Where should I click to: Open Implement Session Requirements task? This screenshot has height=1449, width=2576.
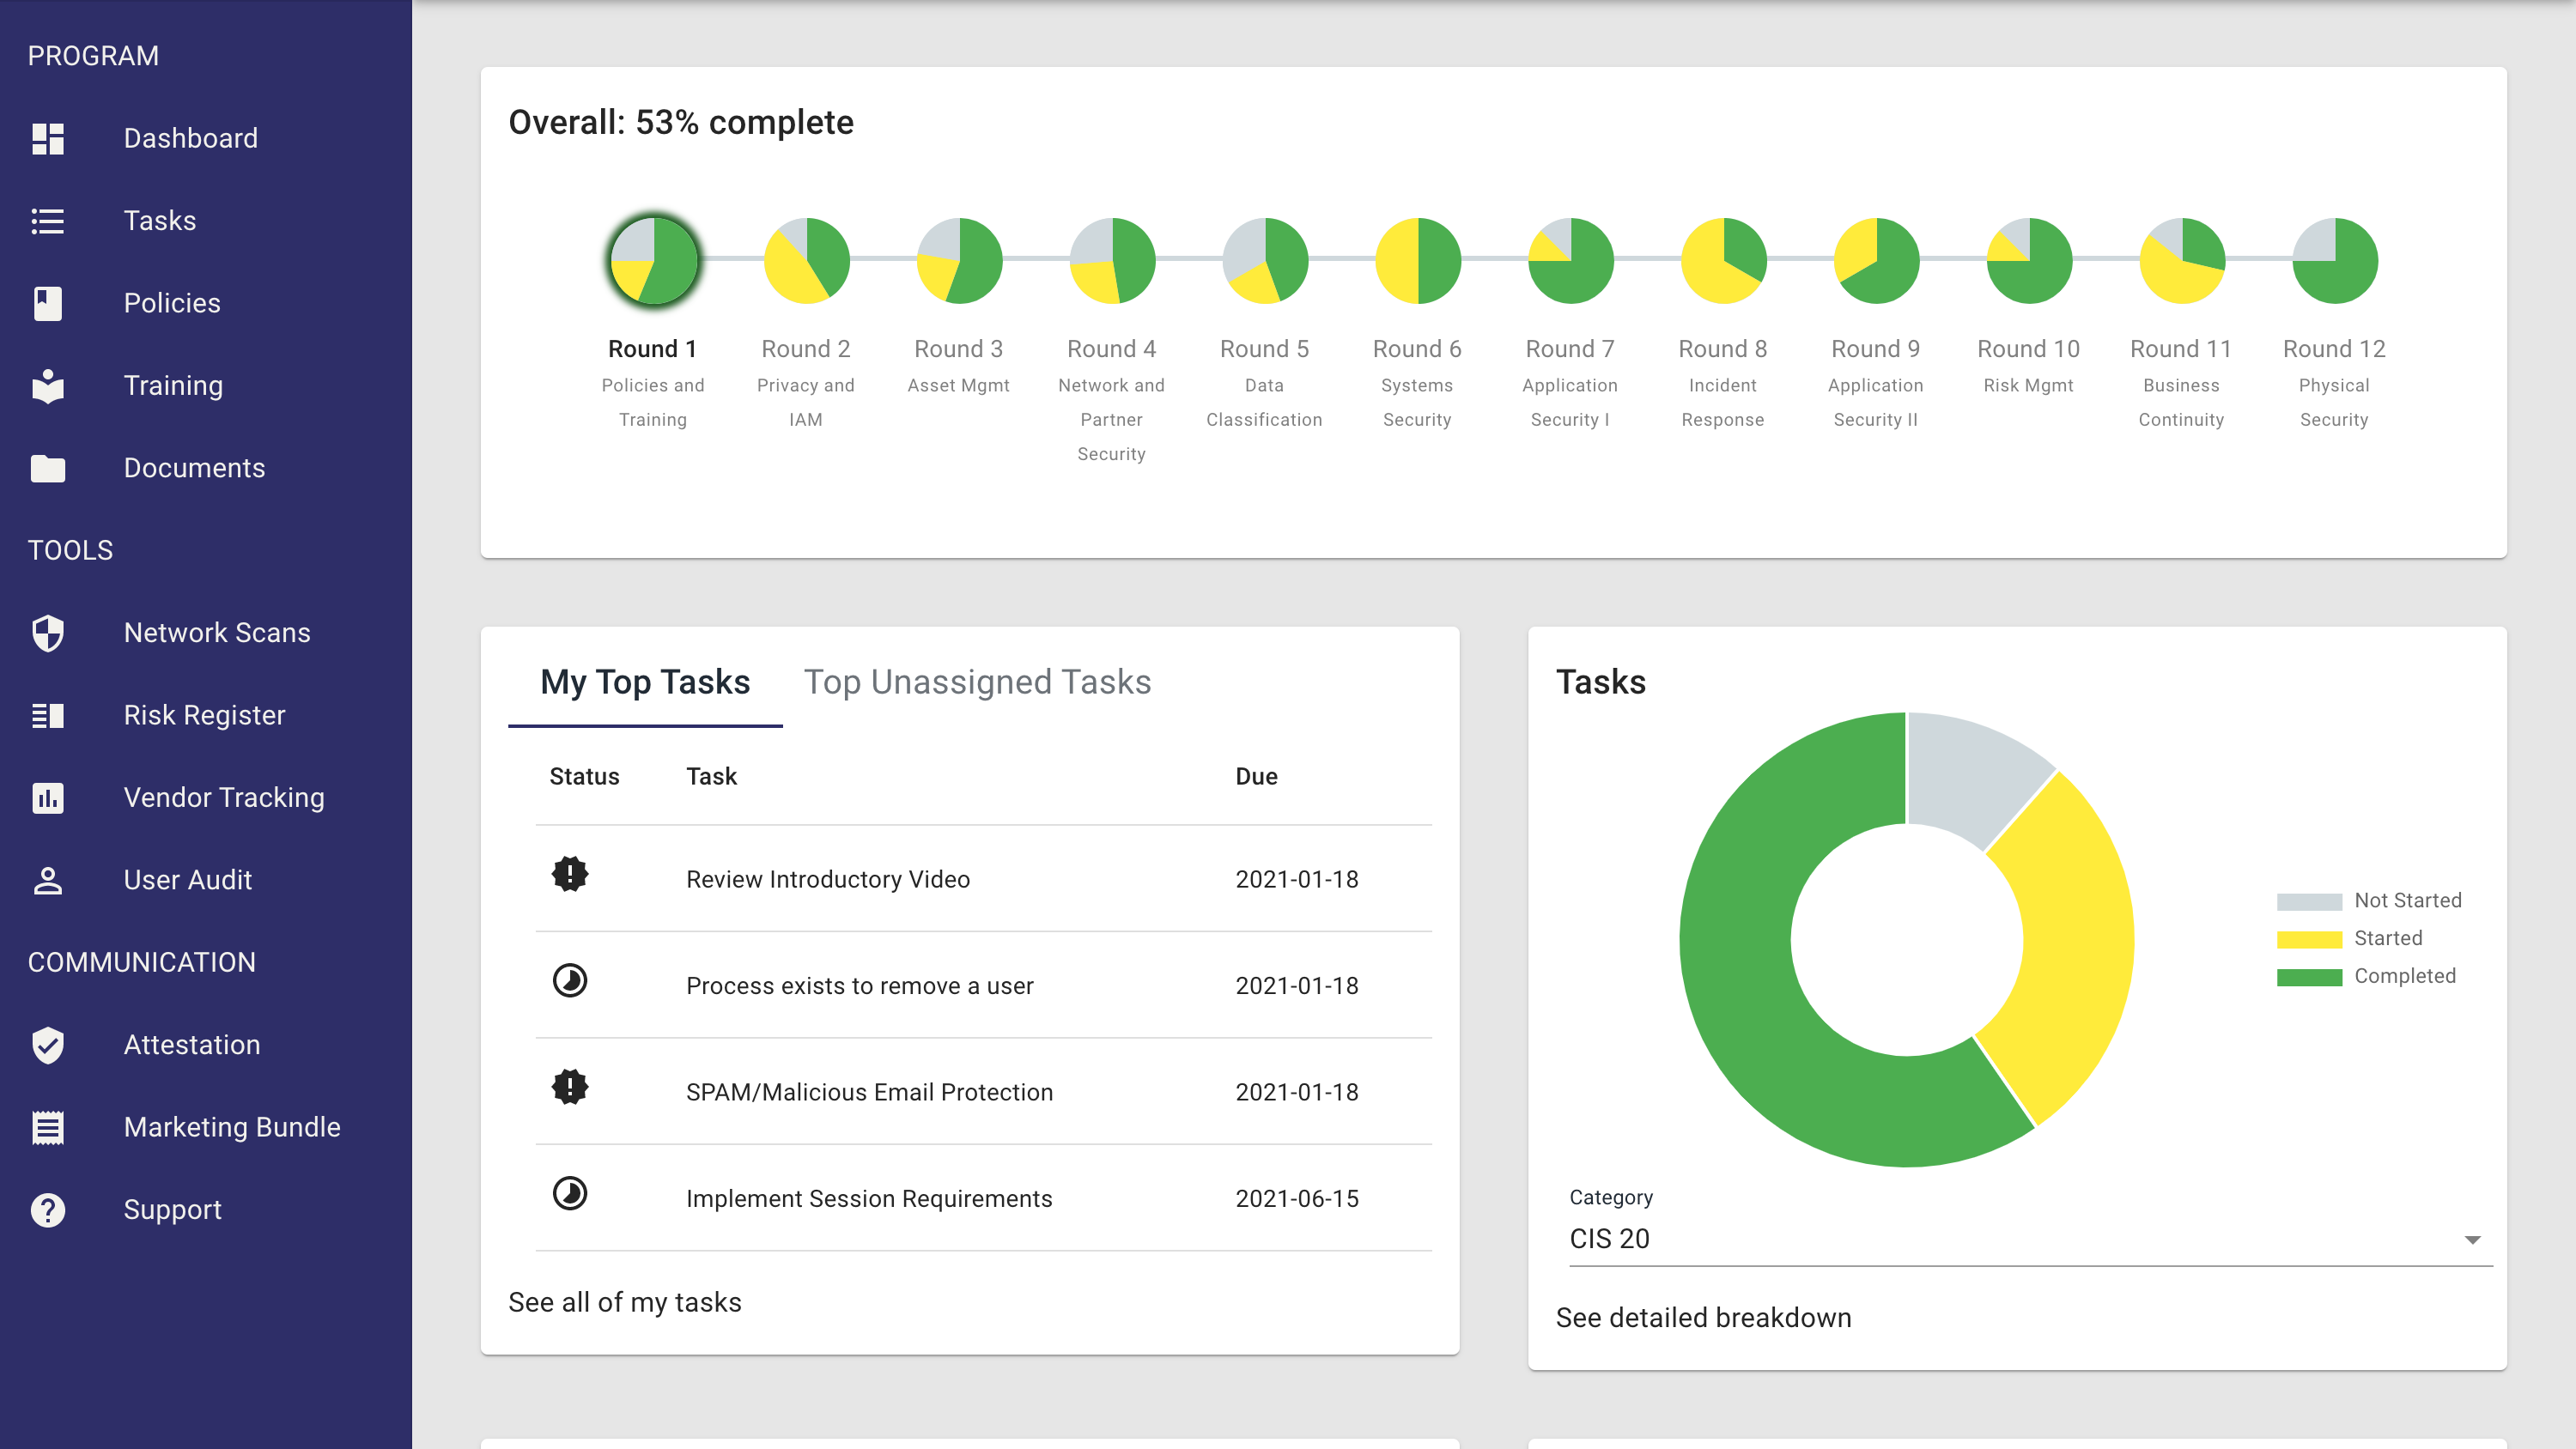pos(869,1199)
